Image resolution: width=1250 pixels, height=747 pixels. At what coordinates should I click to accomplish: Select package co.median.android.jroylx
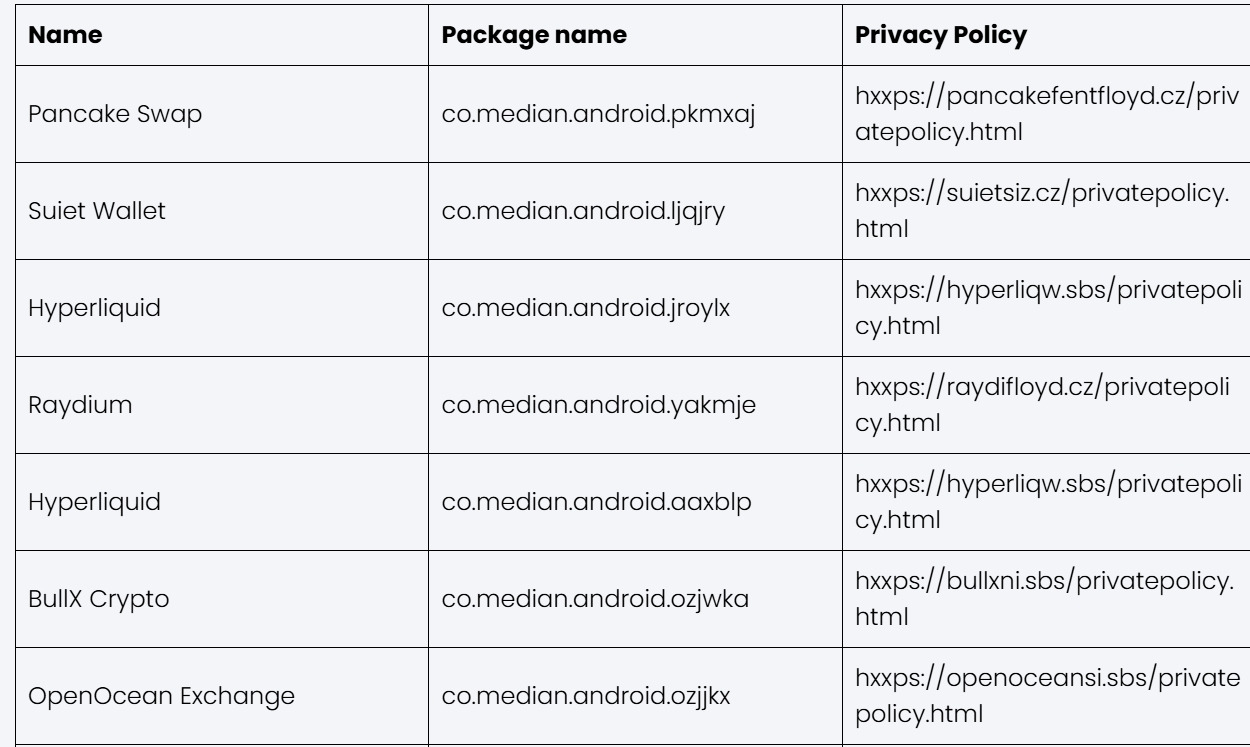586,307
